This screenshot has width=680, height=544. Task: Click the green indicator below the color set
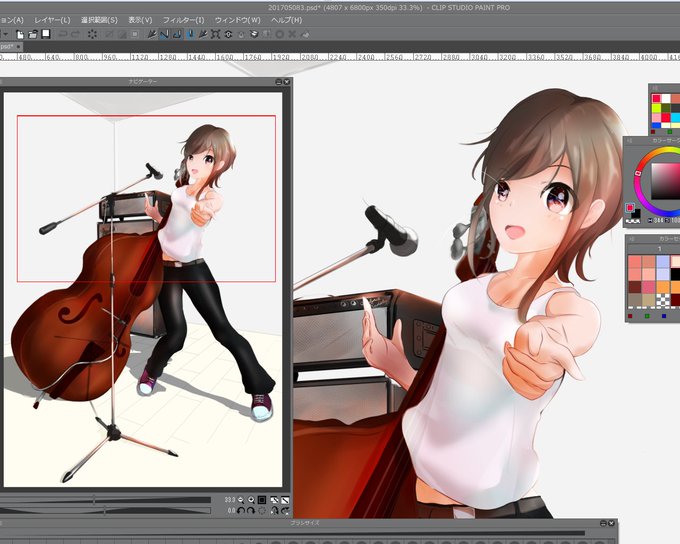(x=647, y=316)
